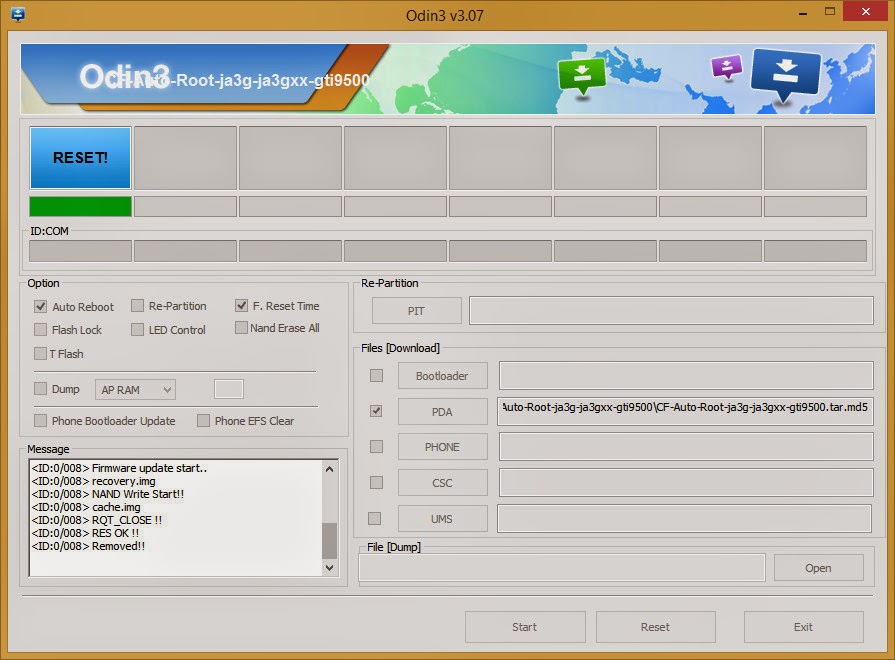Click the small field next to AP RAM
The image size is (895, 660).
(x=229, y=389)
